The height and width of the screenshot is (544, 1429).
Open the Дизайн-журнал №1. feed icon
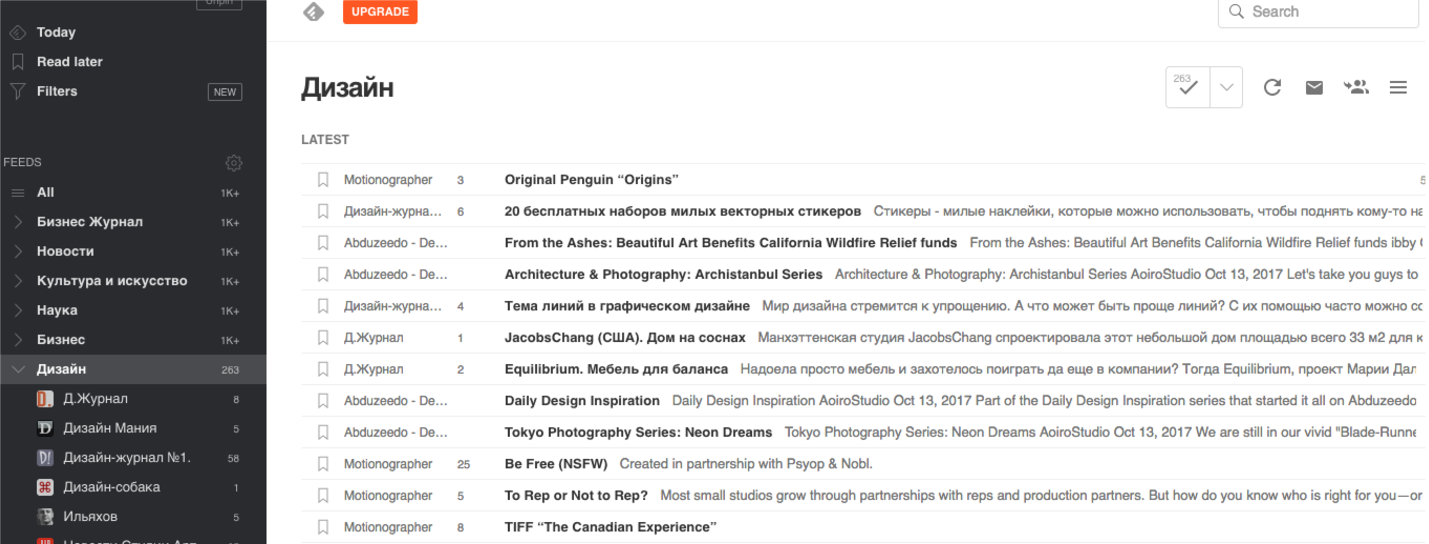(45, 458)
